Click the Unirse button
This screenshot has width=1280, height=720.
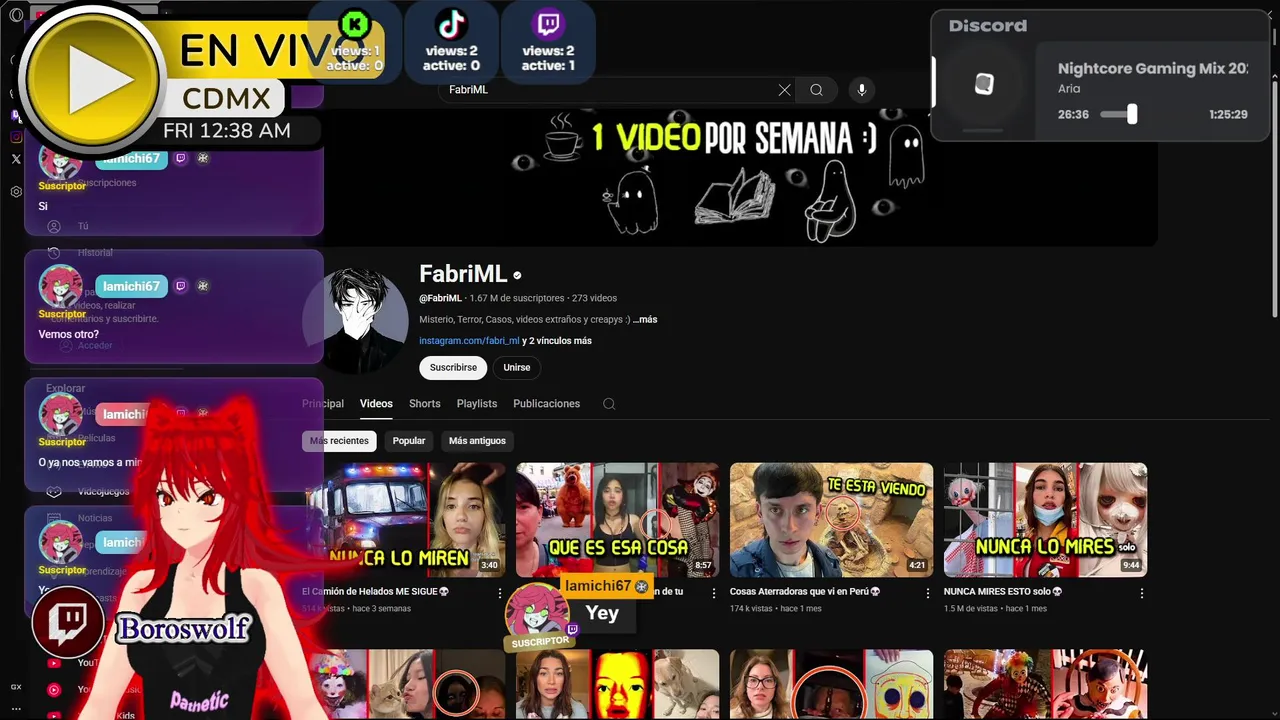[517, 368]
